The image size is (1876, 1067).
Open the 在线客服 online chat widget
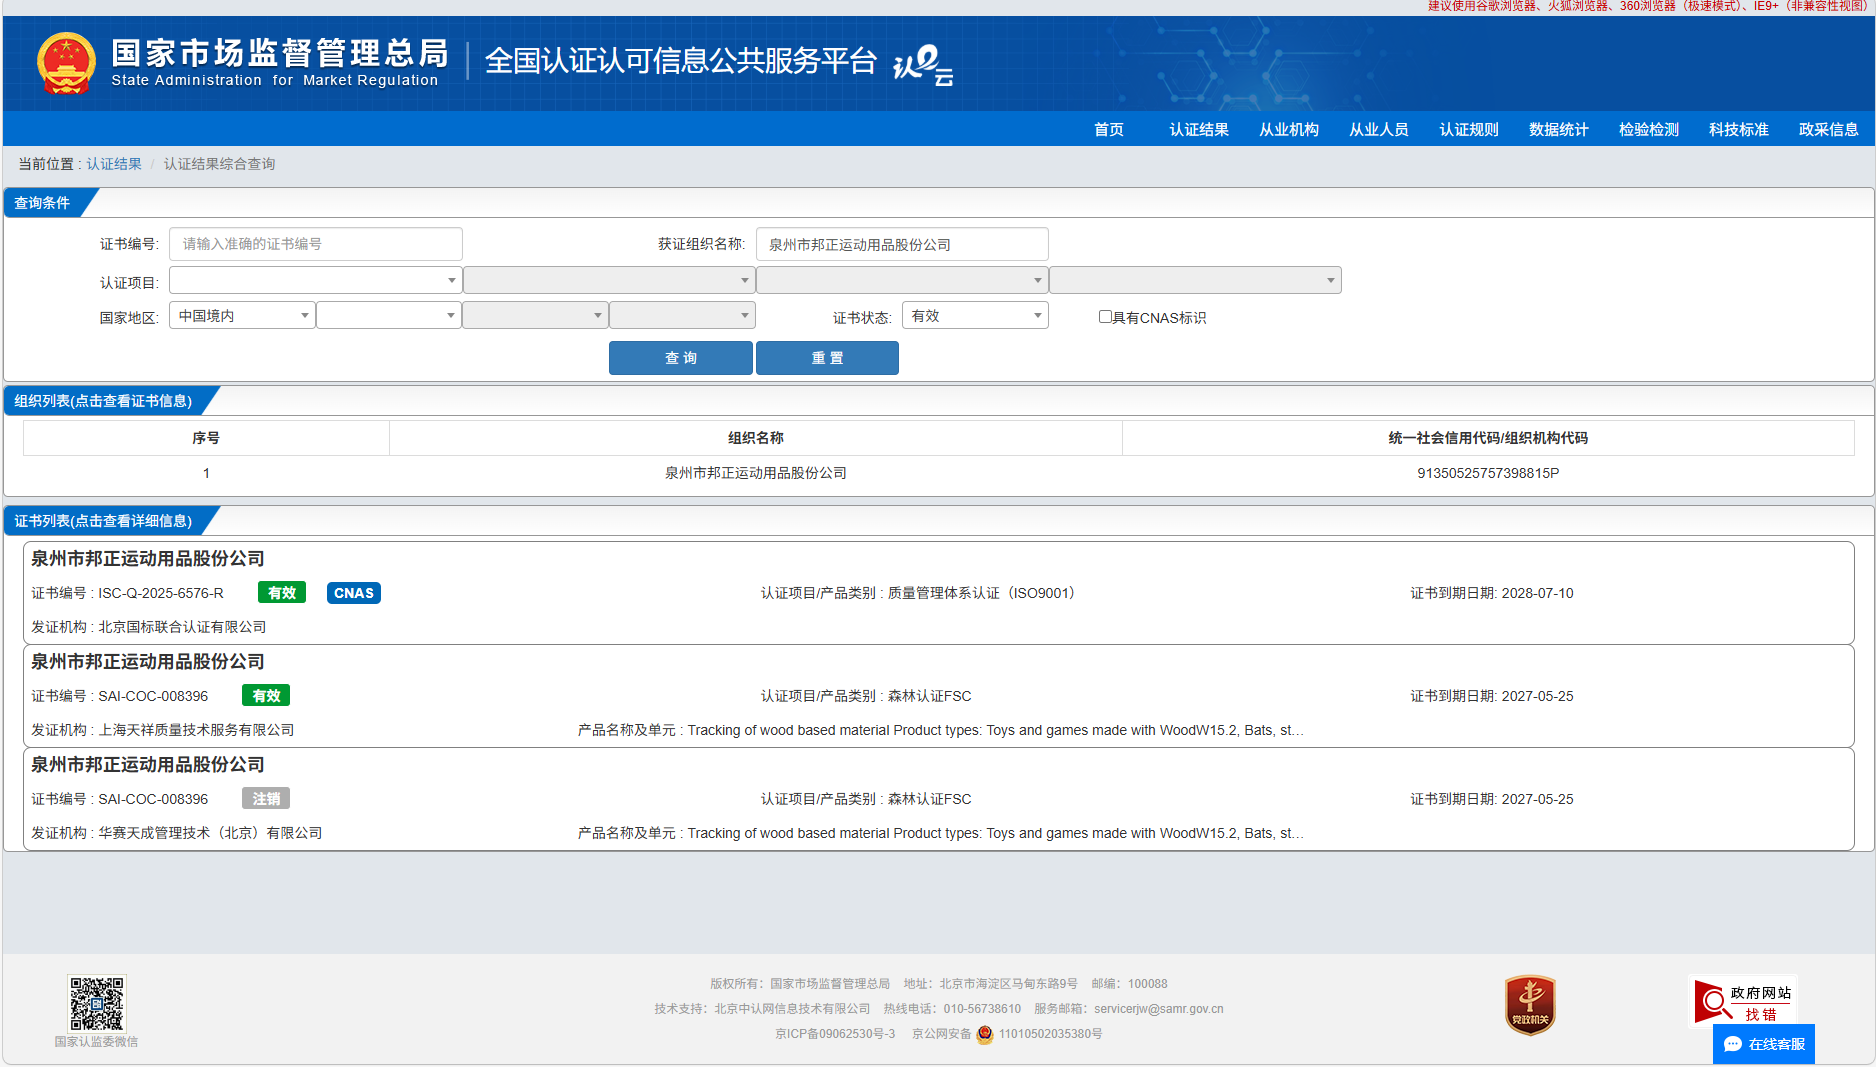pyautogui.click(x=1764, y=1044)
